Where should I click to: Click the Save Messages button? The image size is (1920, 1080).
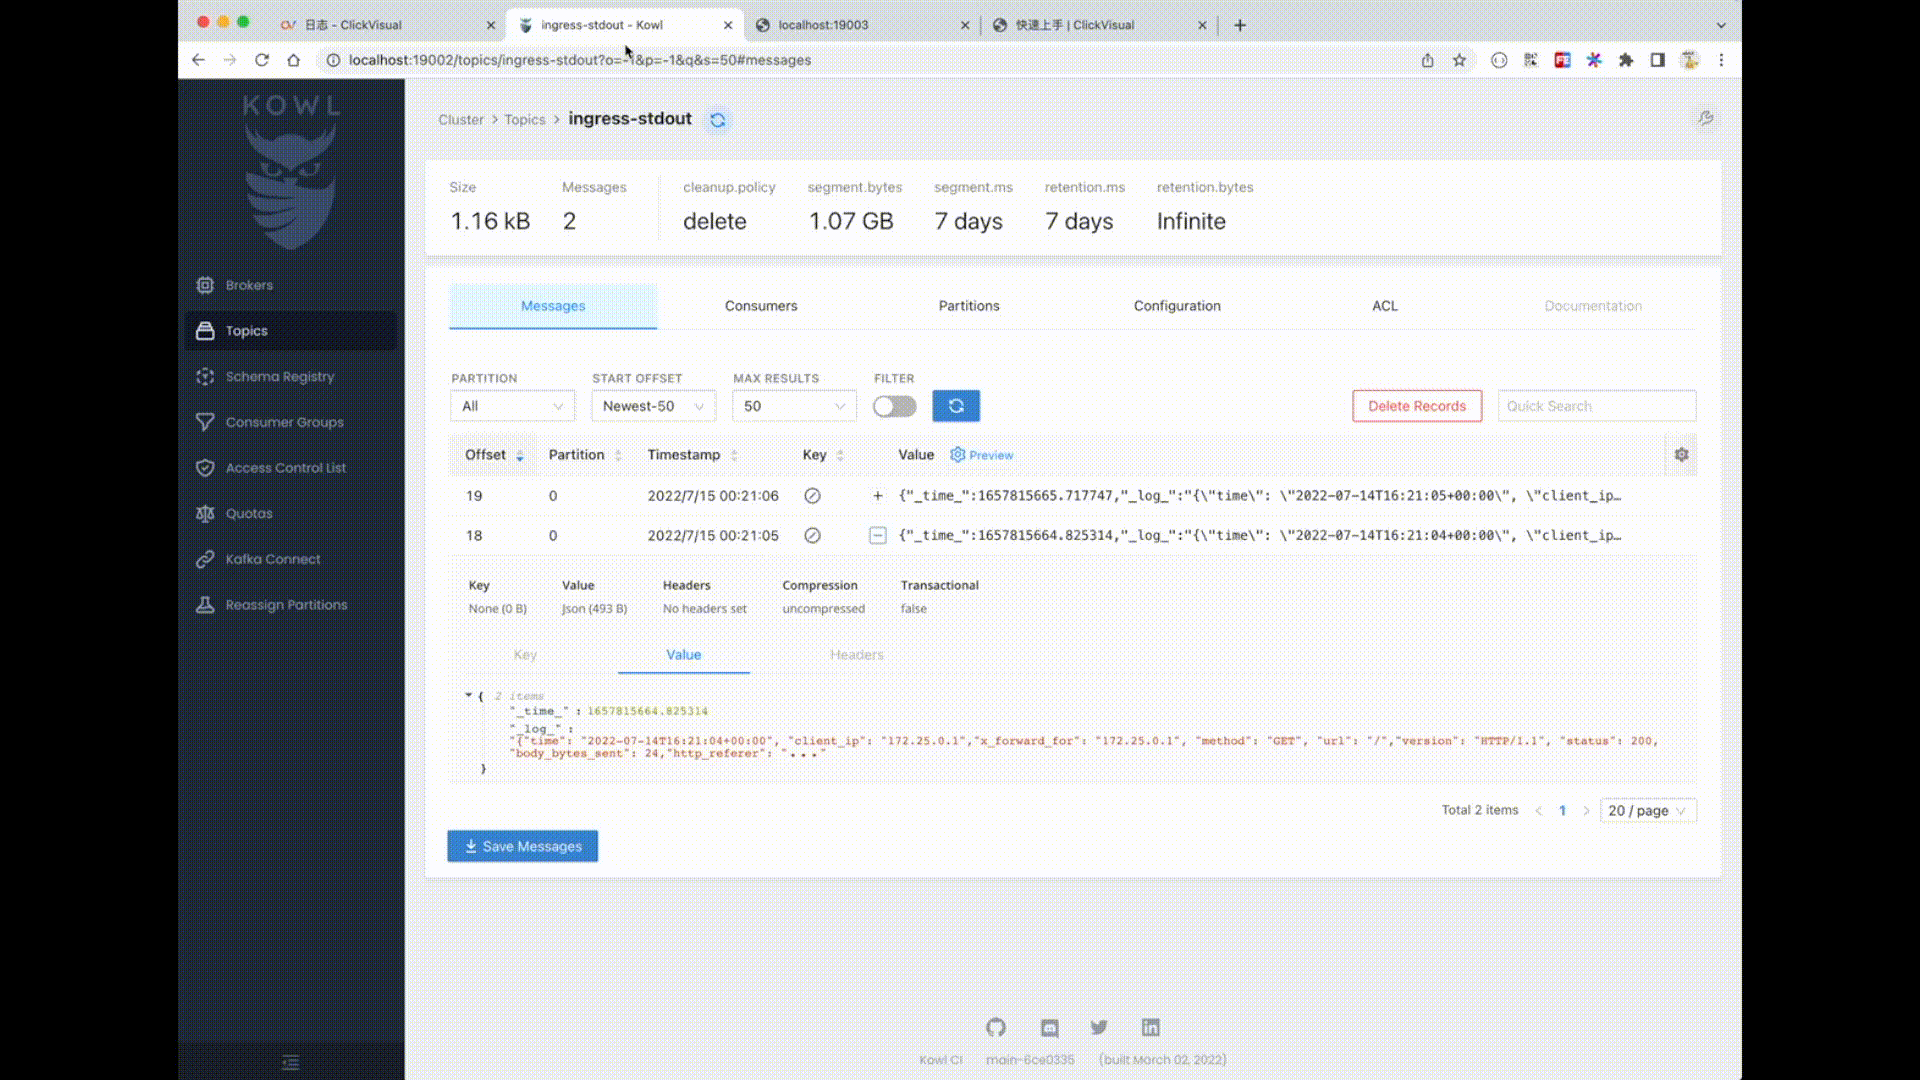coord(522,846)
